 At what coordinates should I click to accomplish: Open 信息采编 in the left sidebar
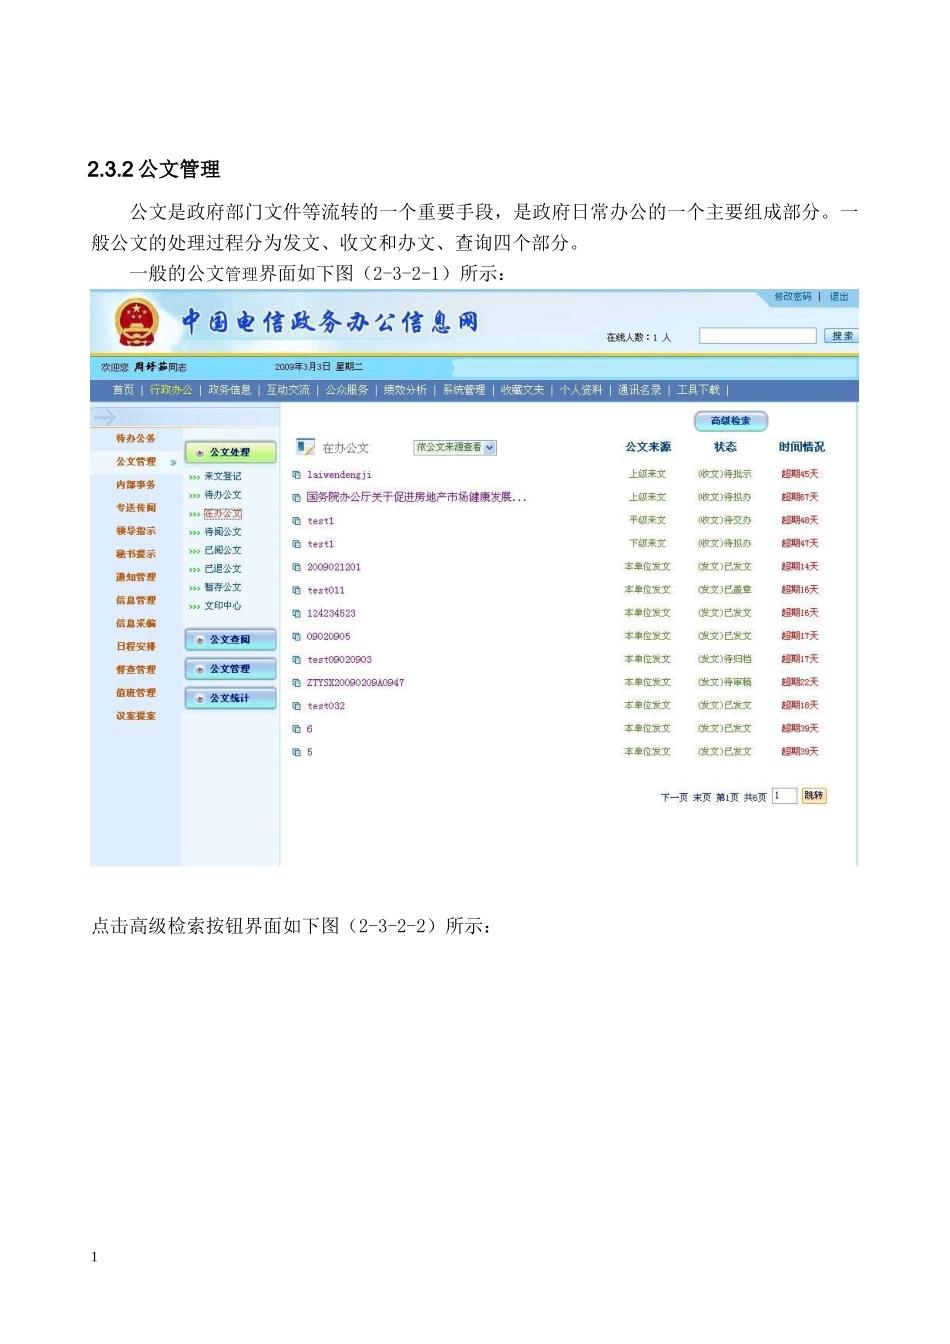pyautogui.click(x=136, y=624)
